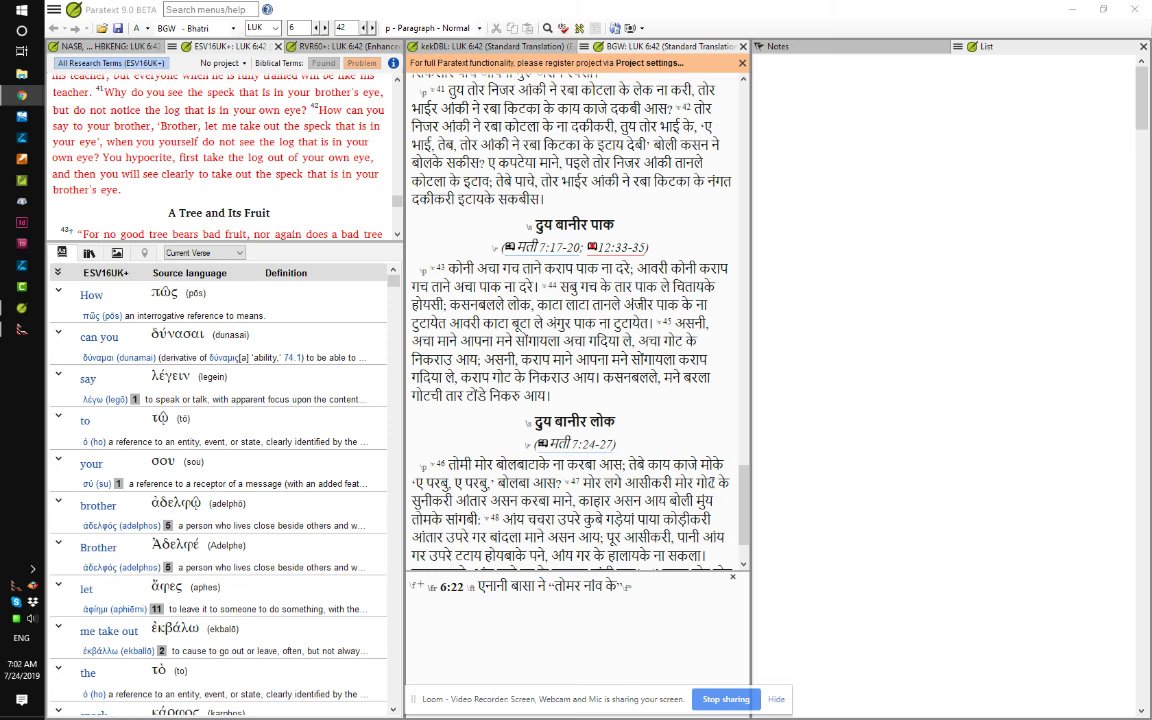Click Stop sharing in Loom bar
The width and height of the screenshot is (1152, 720).
click(725, 699)
